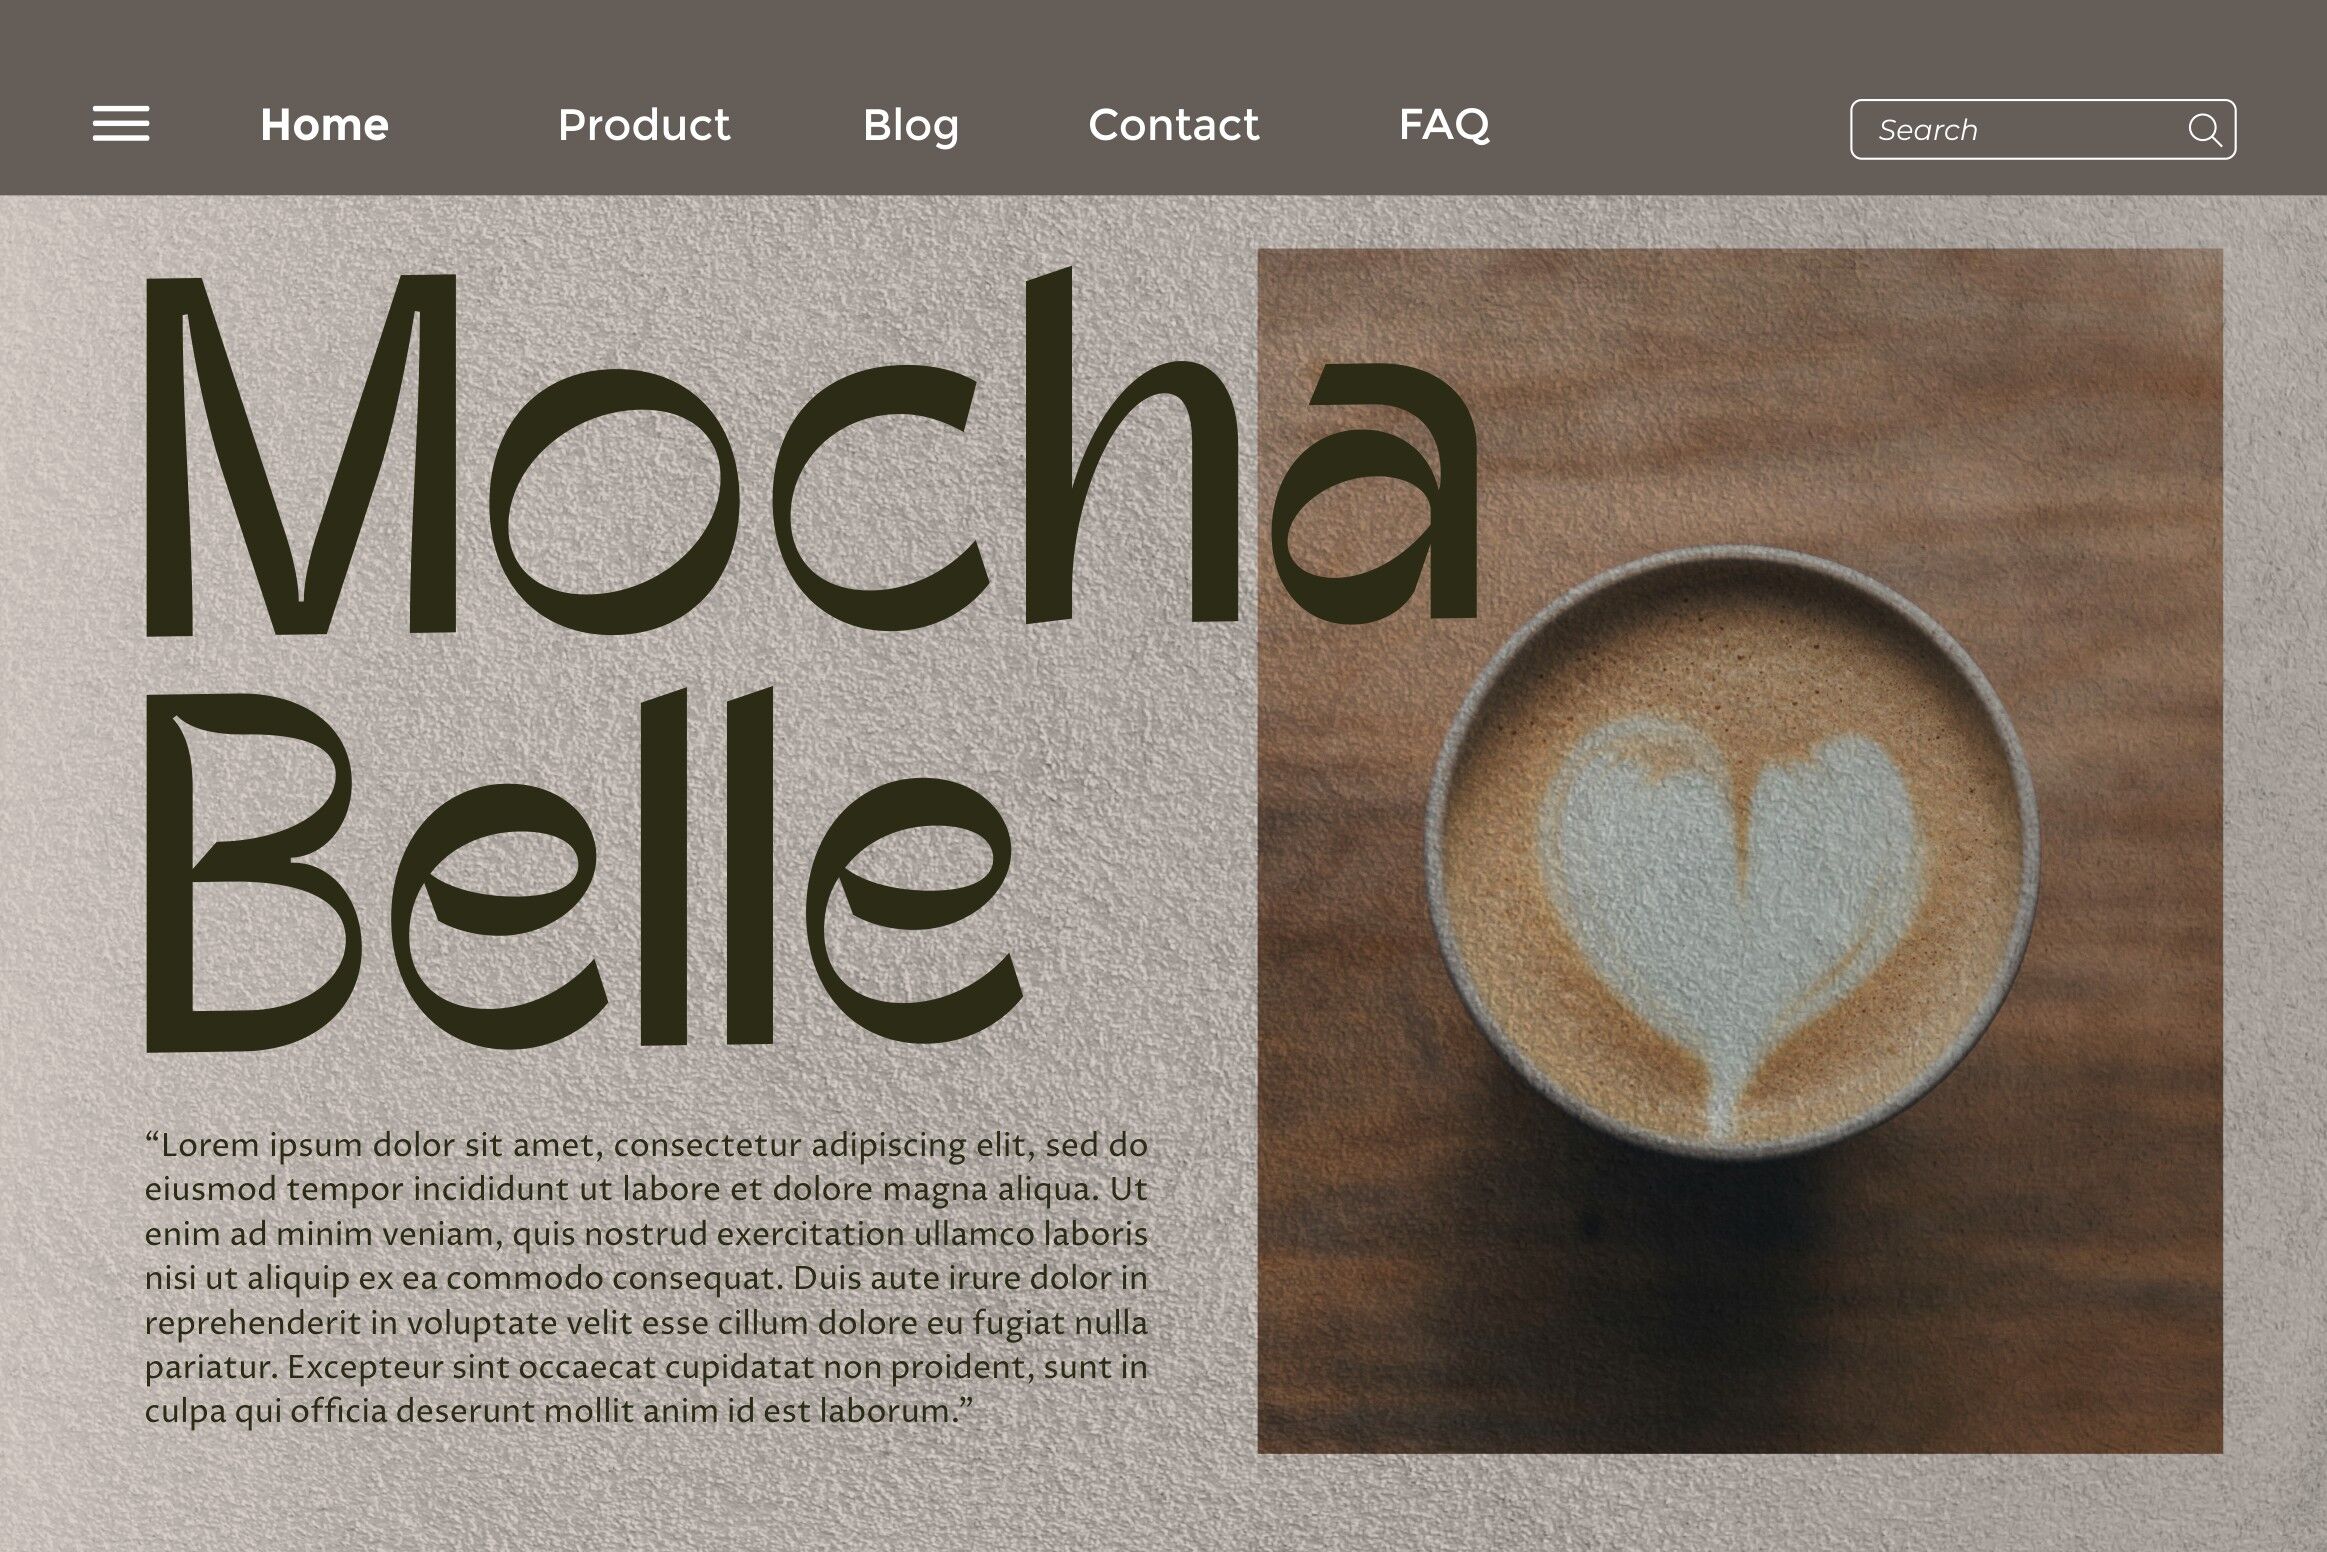Focus the Search input field
Screen dimensions: 2327x1552
(2042, 129)
